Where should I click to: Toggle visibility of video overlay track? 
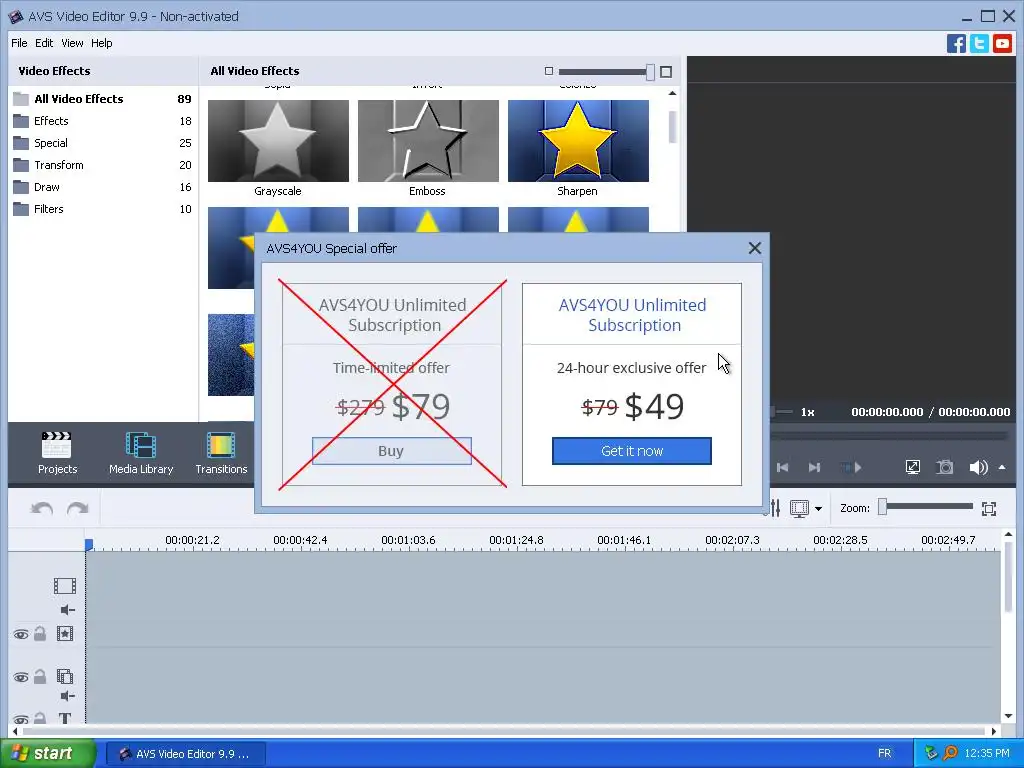[21, 677]
